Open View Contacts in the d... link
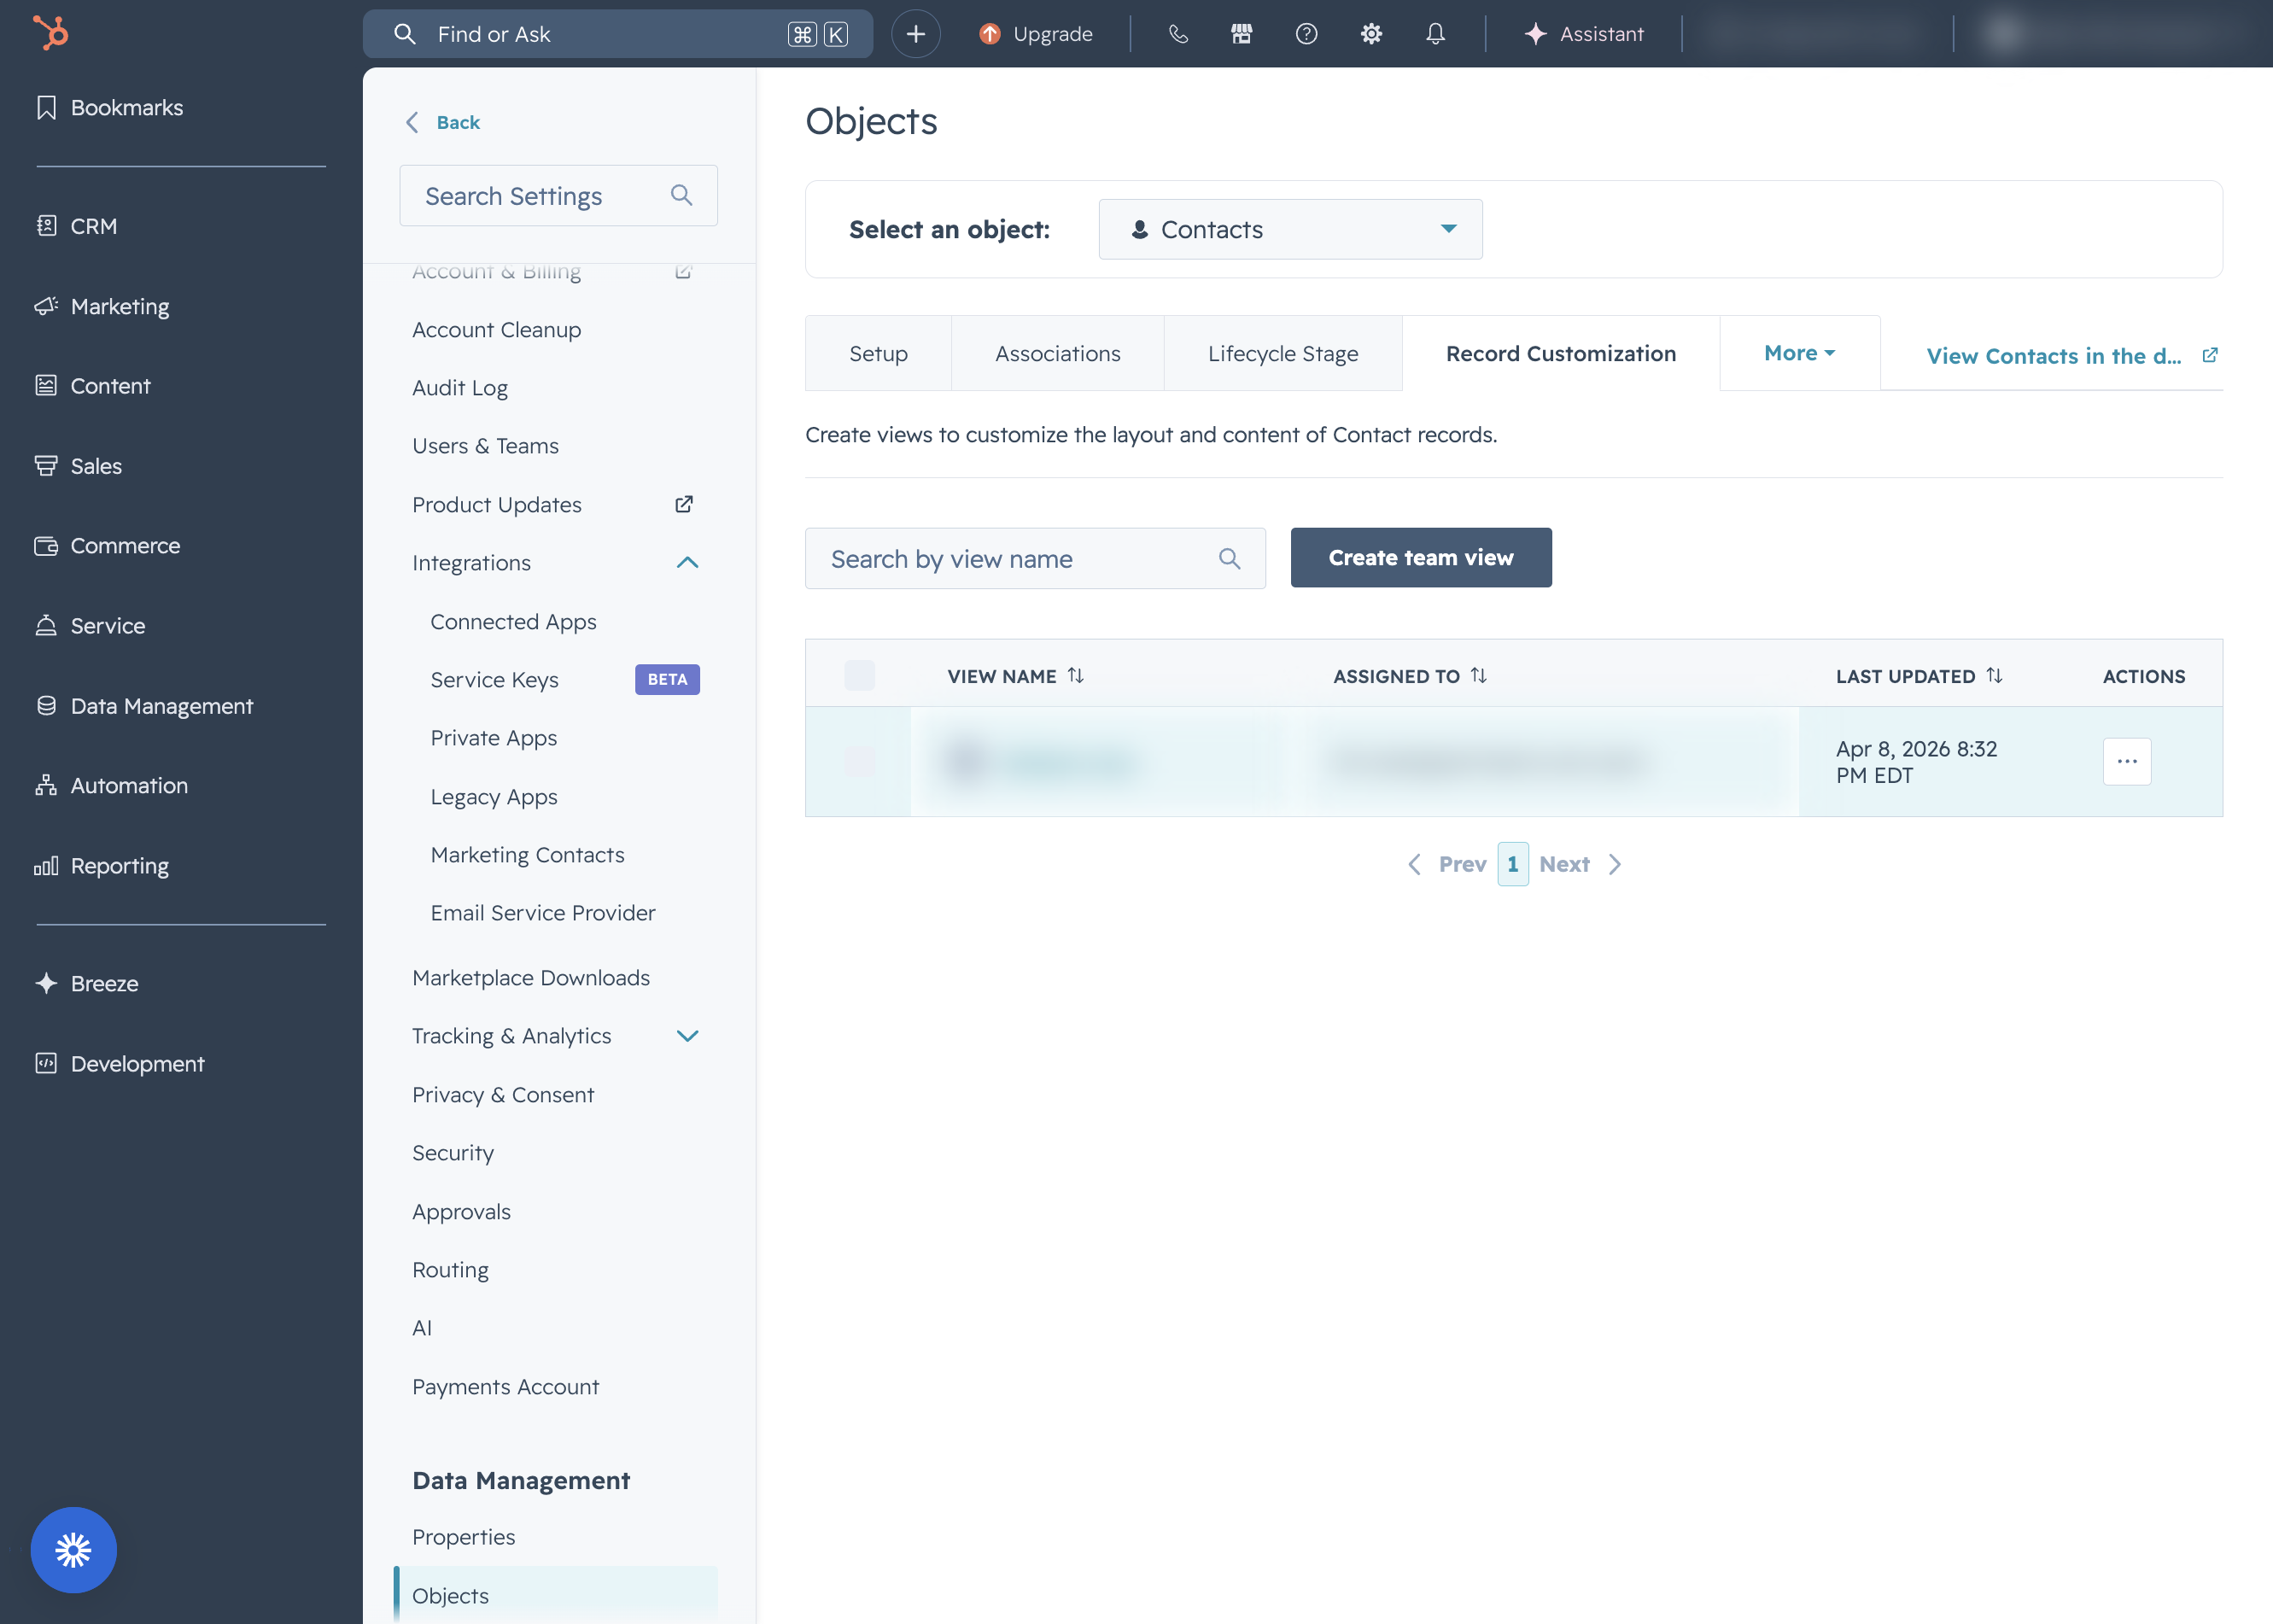The height and width of the screenshot is (1624, 2273). point(2071,356)
